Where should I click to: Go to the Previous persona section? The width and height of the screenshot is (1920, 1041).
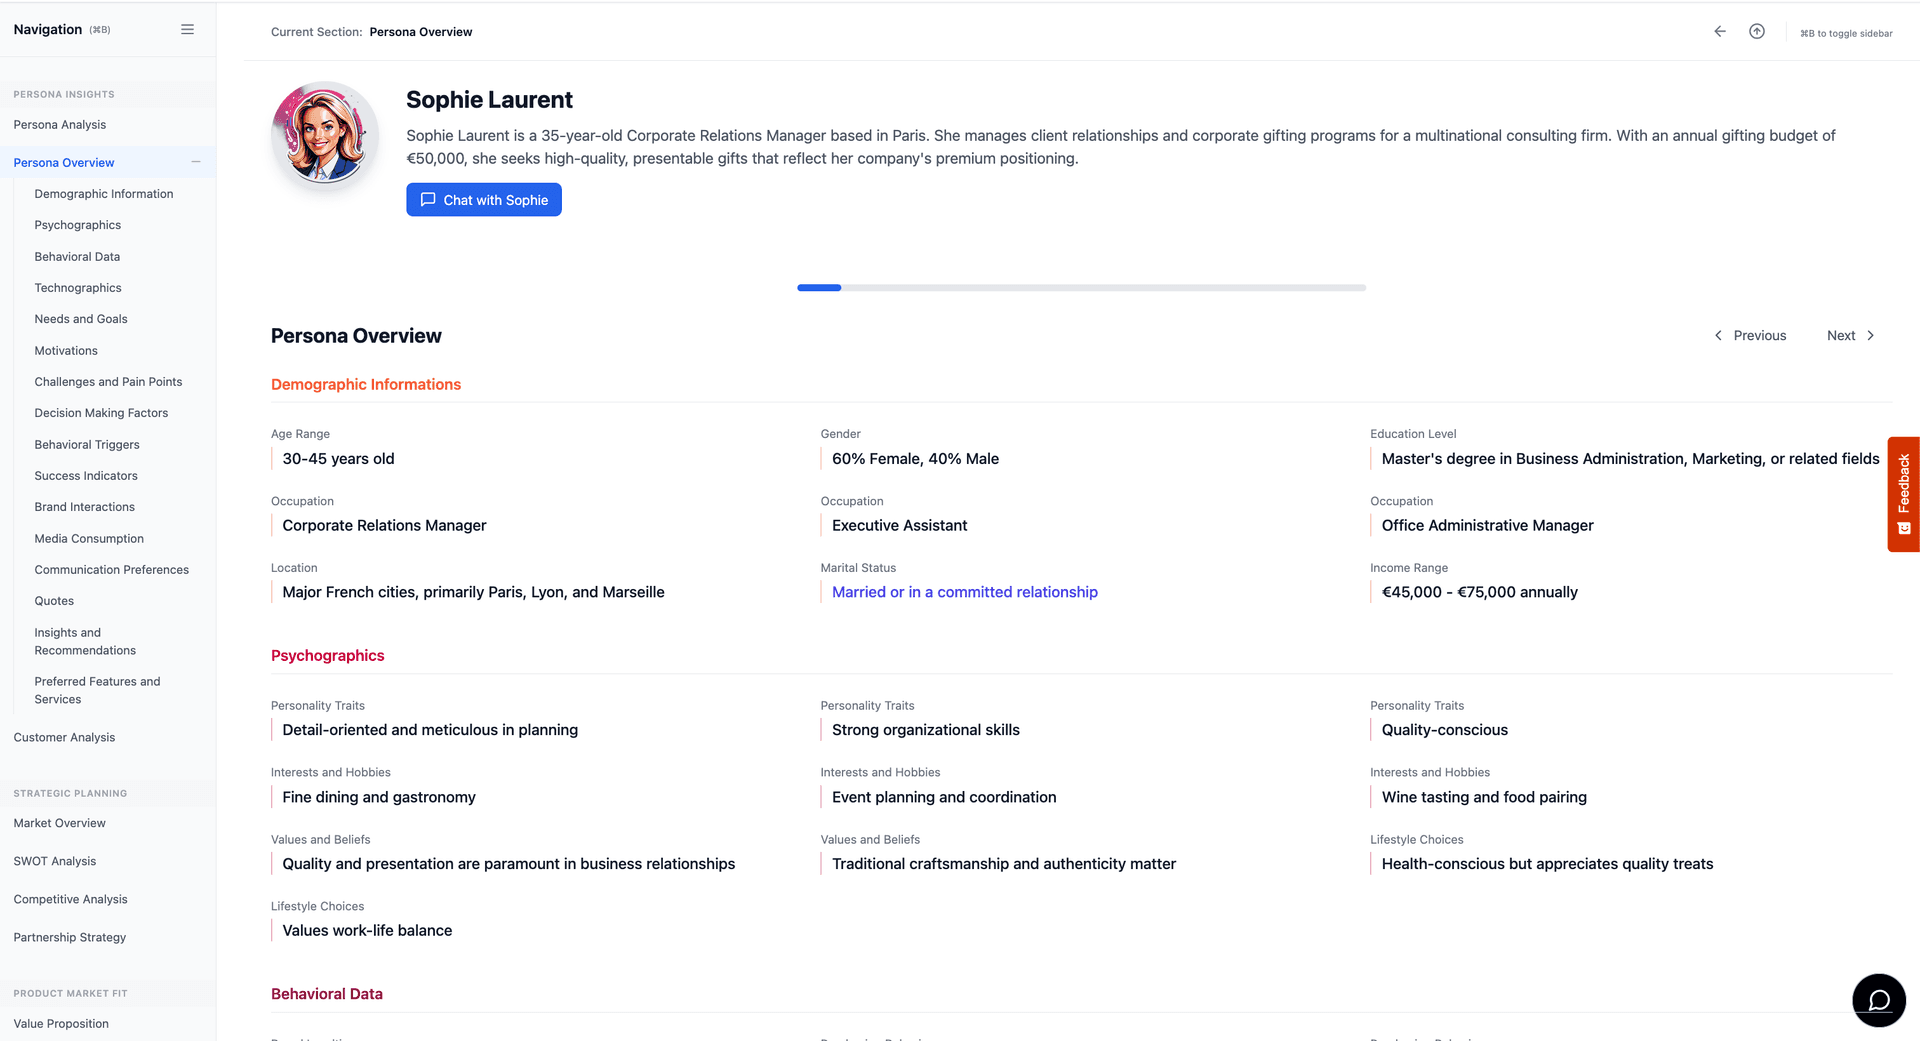pyautogui.click(x=1750, y=336)
